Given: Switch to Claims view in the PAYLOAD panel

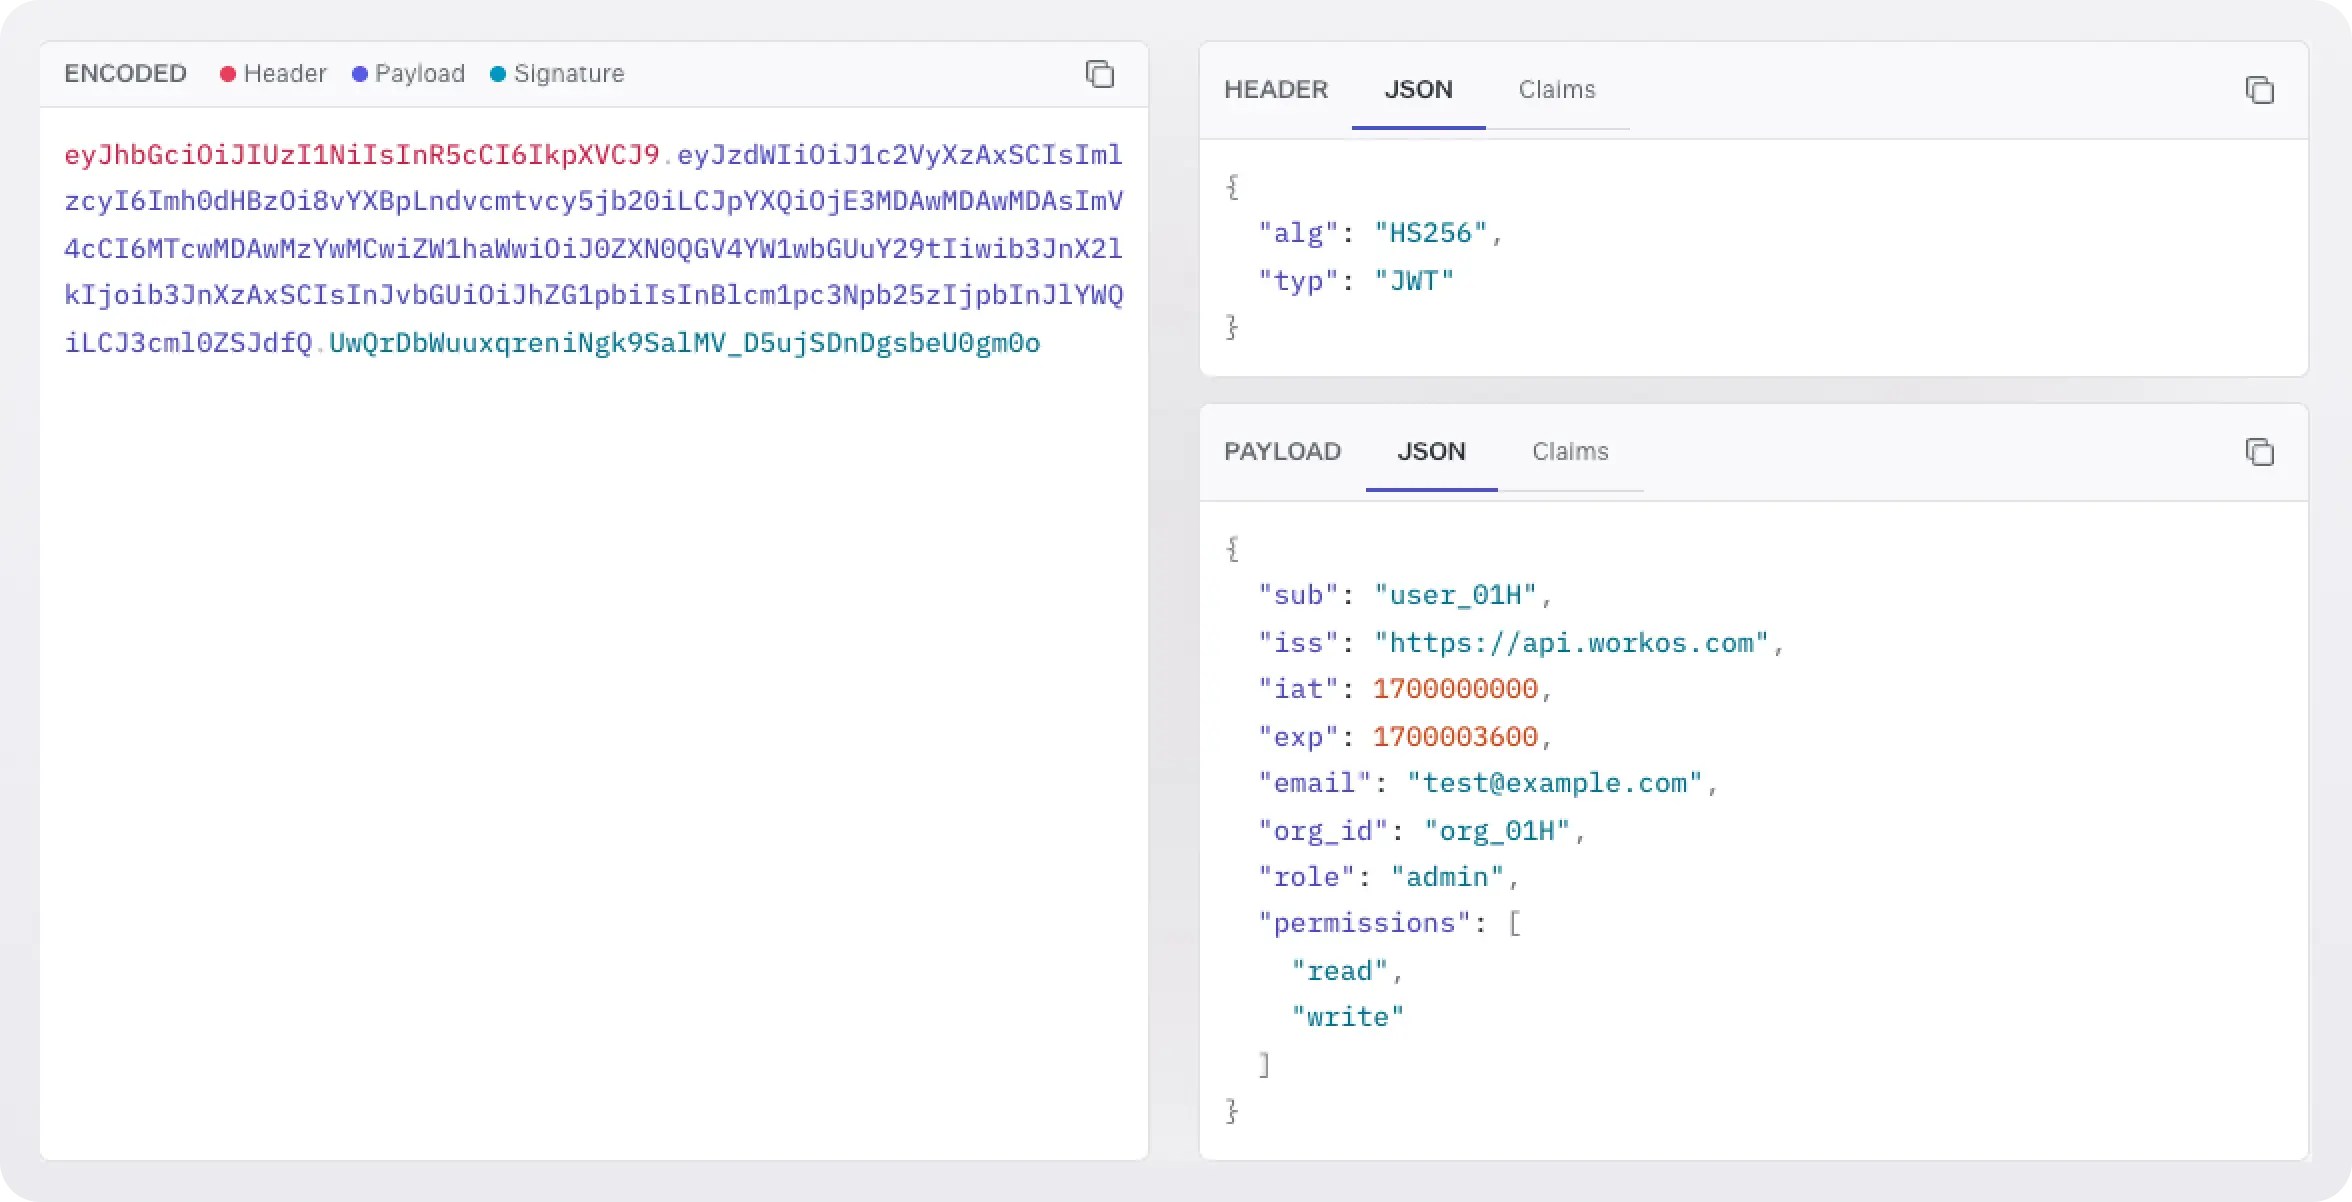Looking at the screenshot, I should click(x=1570, y=452).
